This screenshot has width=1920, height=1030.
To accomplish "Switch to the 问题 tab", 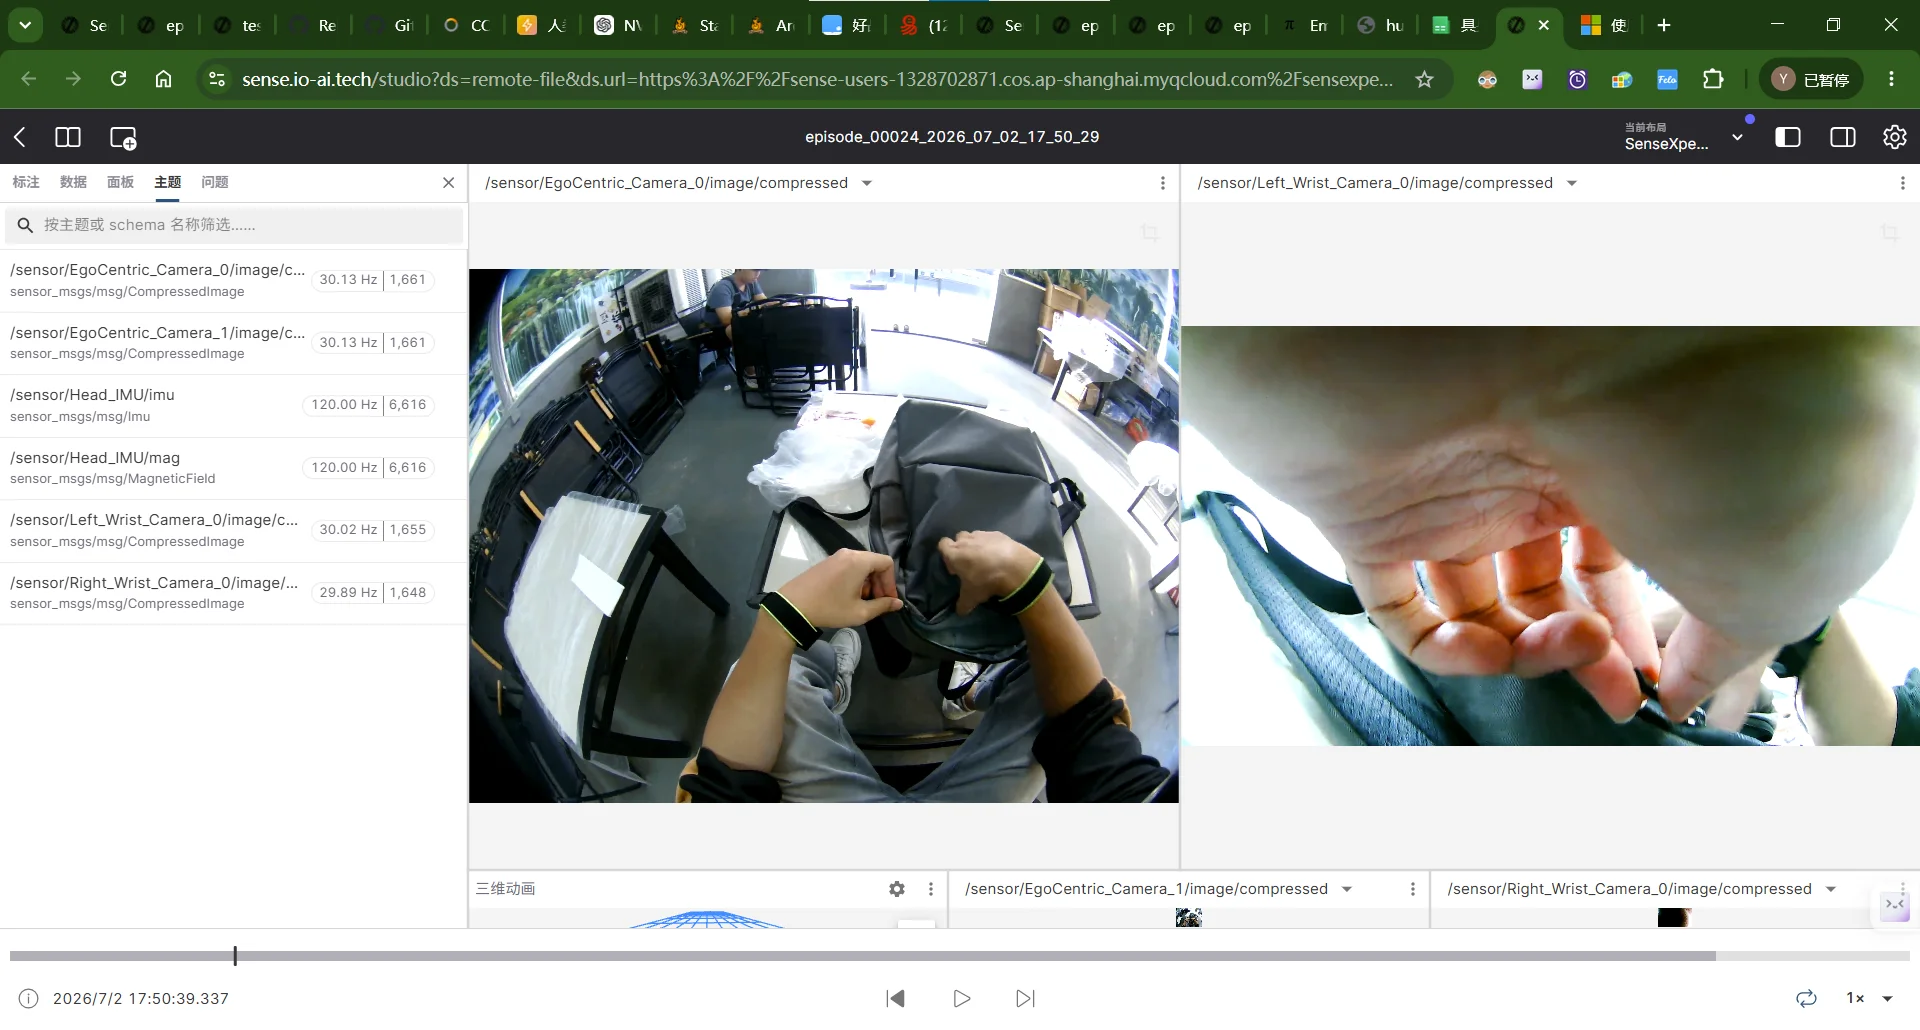I will (x=215, y=182).
